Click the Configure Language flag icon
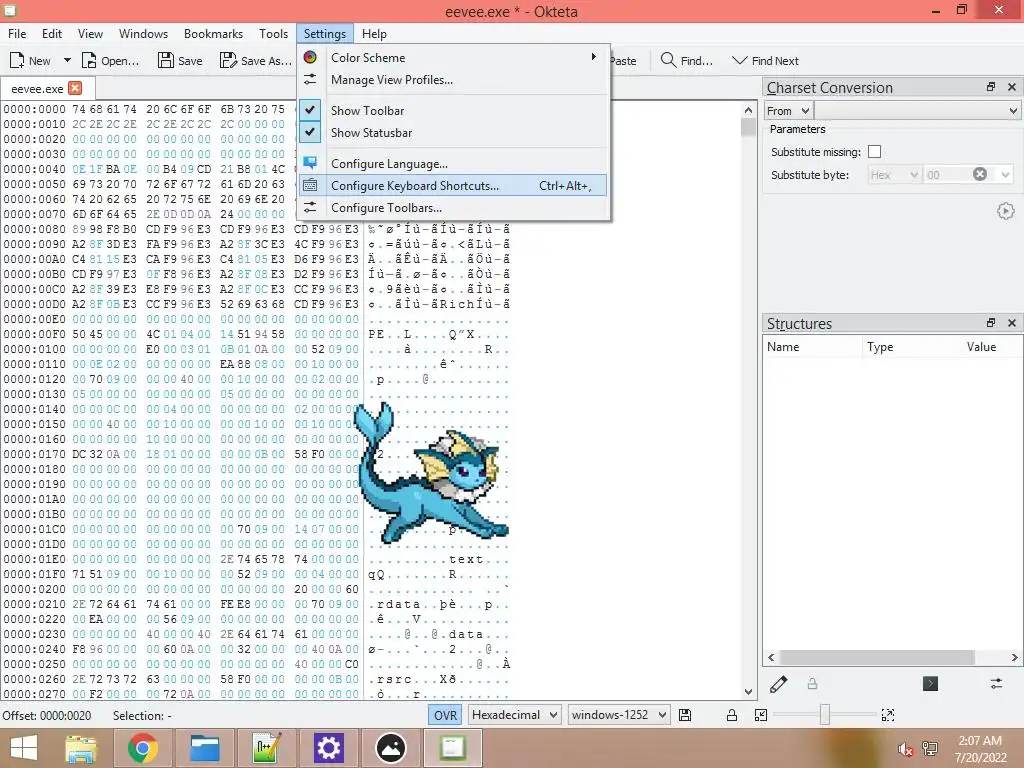1024x768 pixels. pyautogui.click(x=310, y=163)
